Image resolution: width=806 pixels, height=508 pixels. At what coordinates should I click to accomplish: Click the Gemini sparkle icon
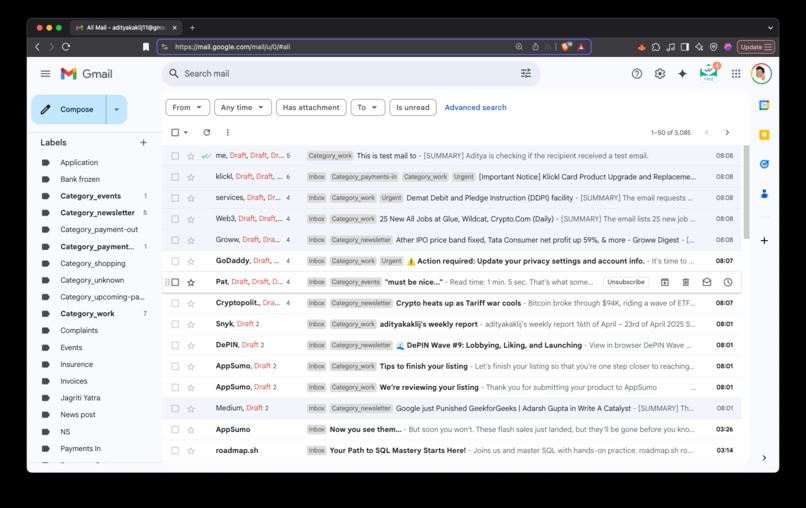pyautogui.click(x=682, y=74)
